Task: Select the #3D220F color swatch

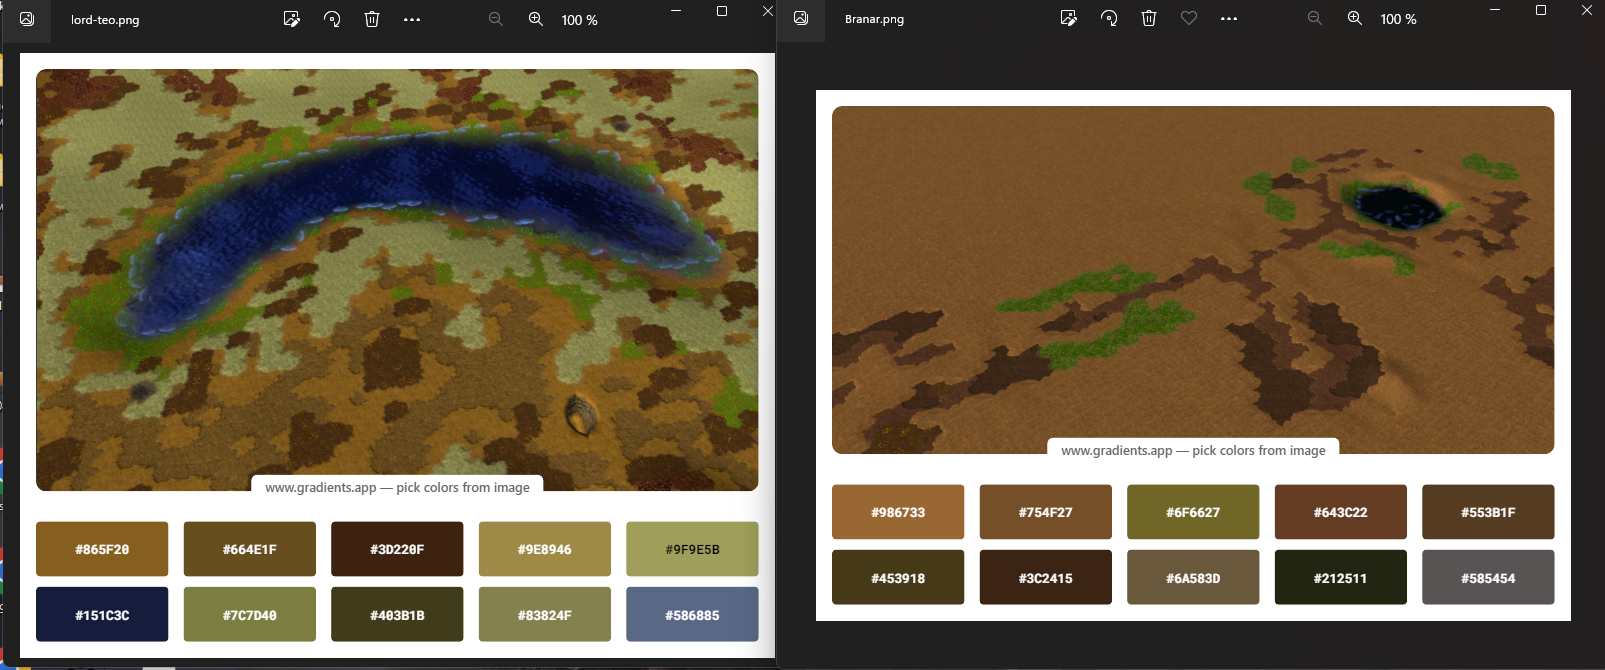Action: pyautogui.click(x=397, y=549)
